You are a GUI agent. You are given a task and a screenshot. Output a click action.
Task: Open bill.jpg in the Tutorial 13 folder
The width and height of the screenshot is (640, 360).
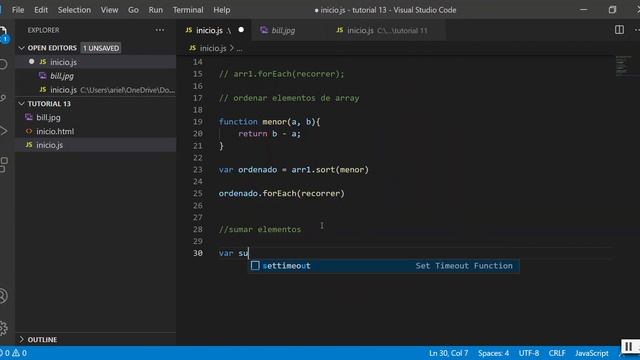pos(96,118)
